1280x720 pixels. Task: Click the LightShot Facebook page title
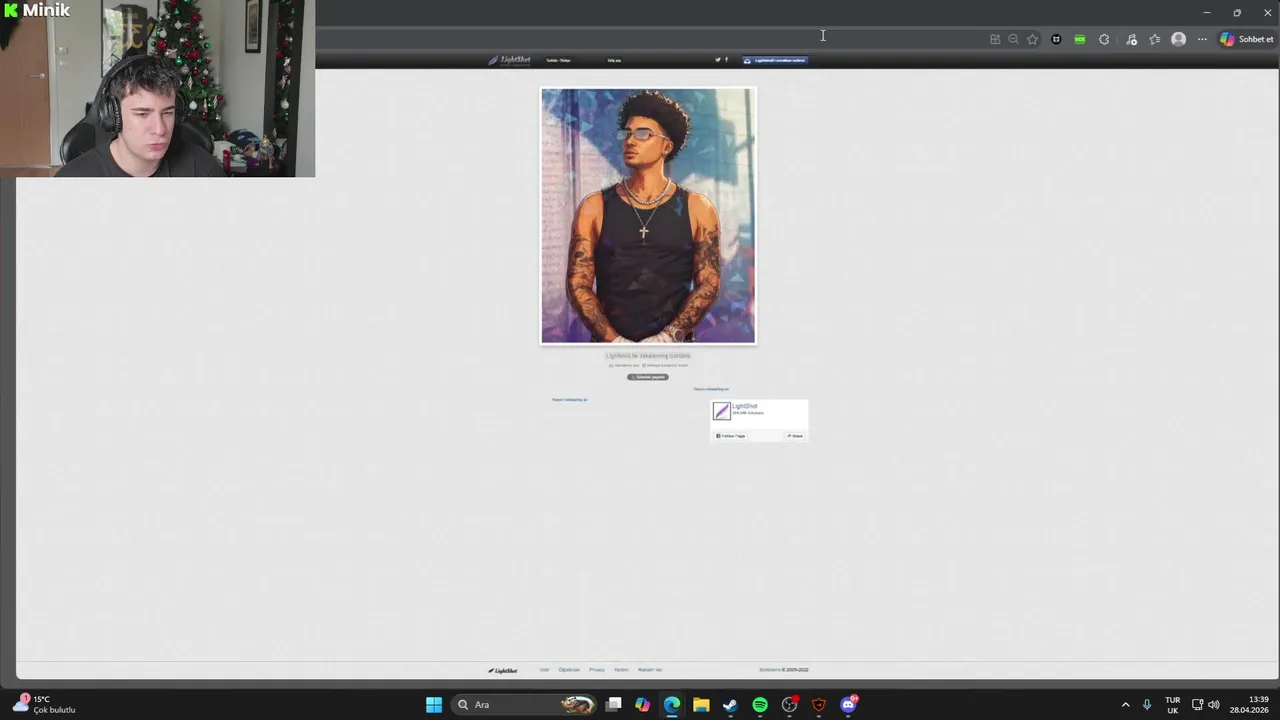pyautogui.click(x=744, y=406)
